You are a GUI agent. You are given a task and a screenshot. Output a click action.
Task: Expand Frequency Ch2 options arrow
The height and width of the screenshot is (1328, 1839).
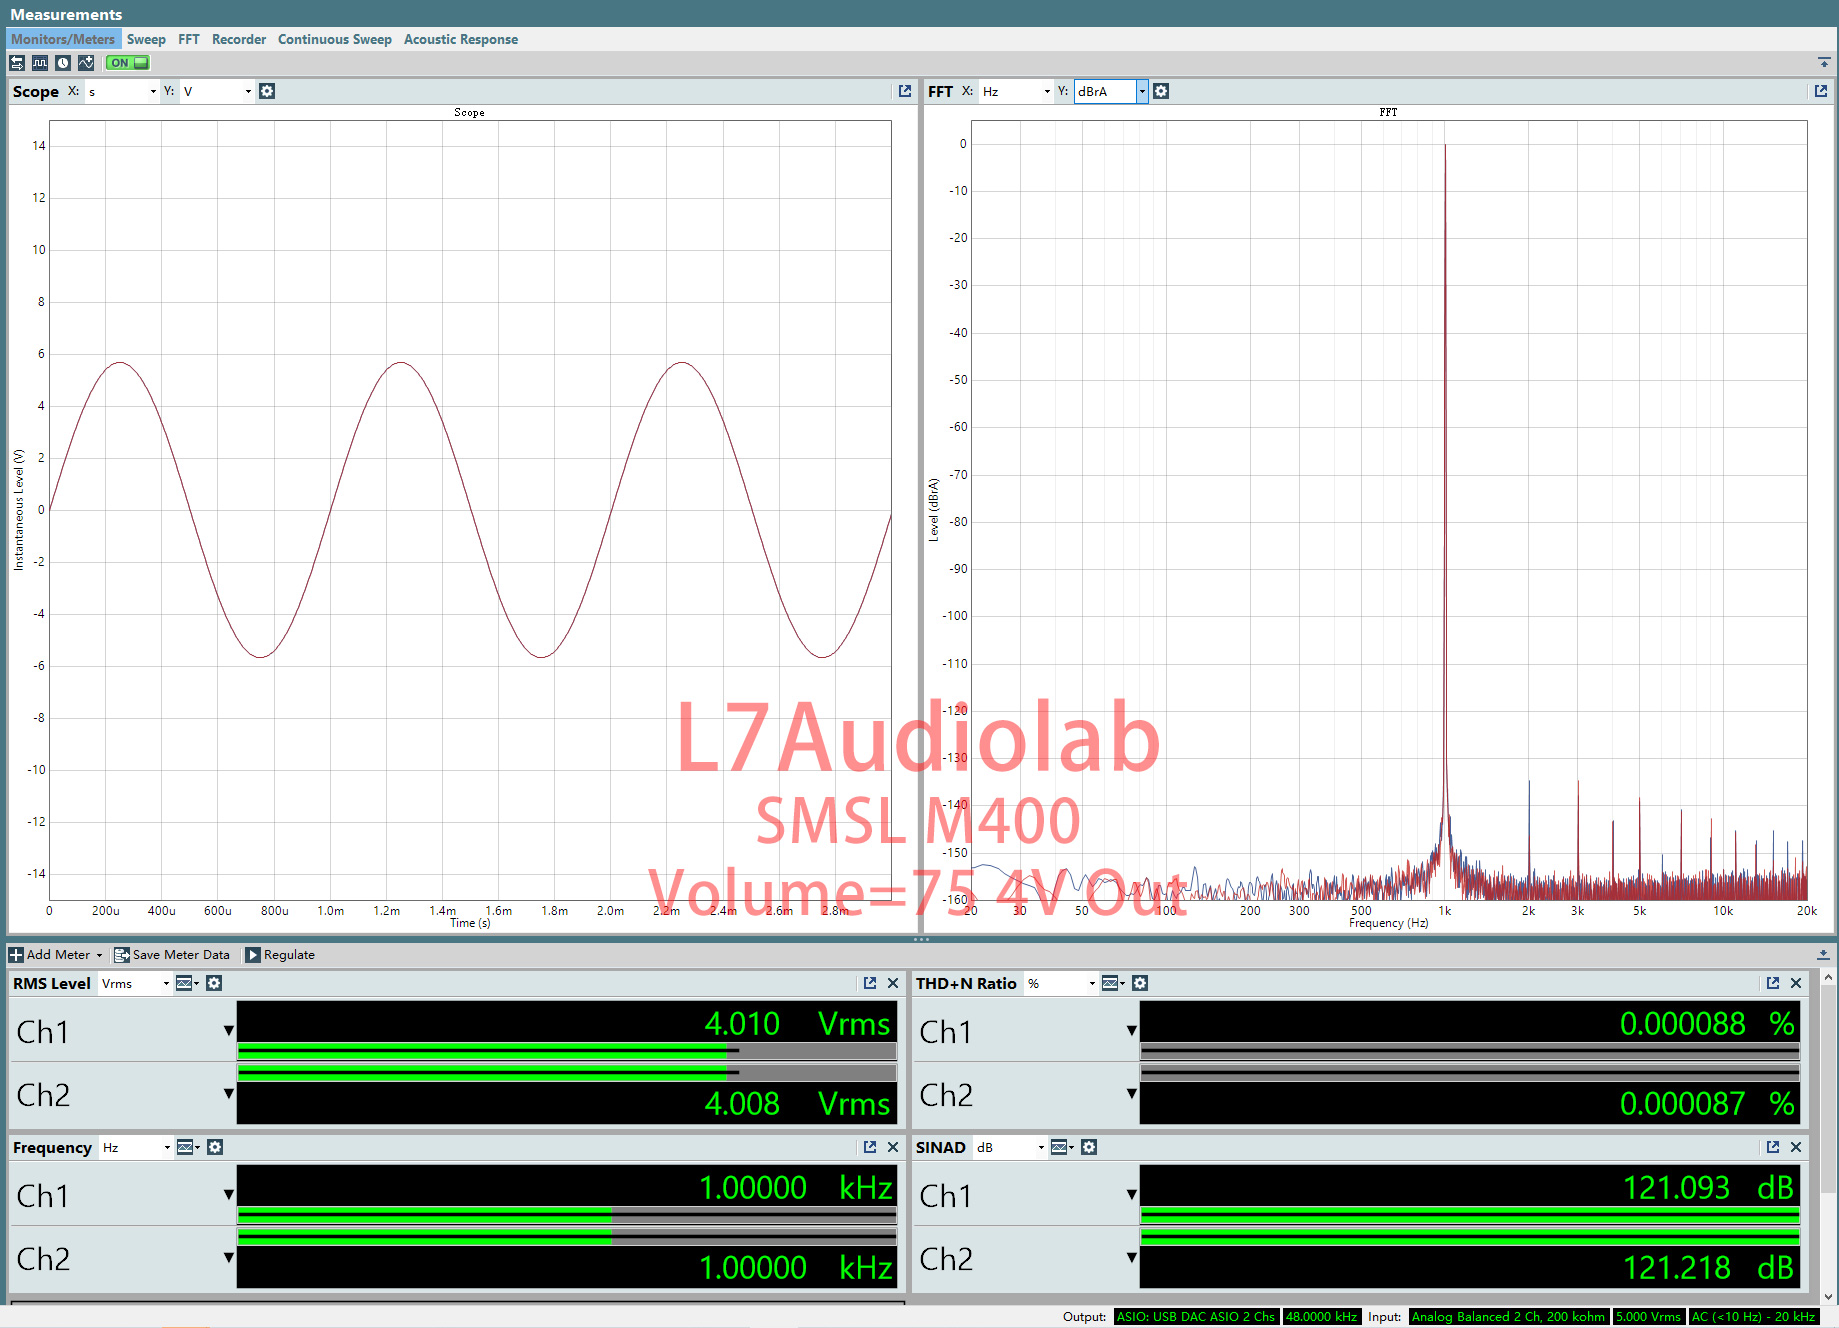(229, 1258)
